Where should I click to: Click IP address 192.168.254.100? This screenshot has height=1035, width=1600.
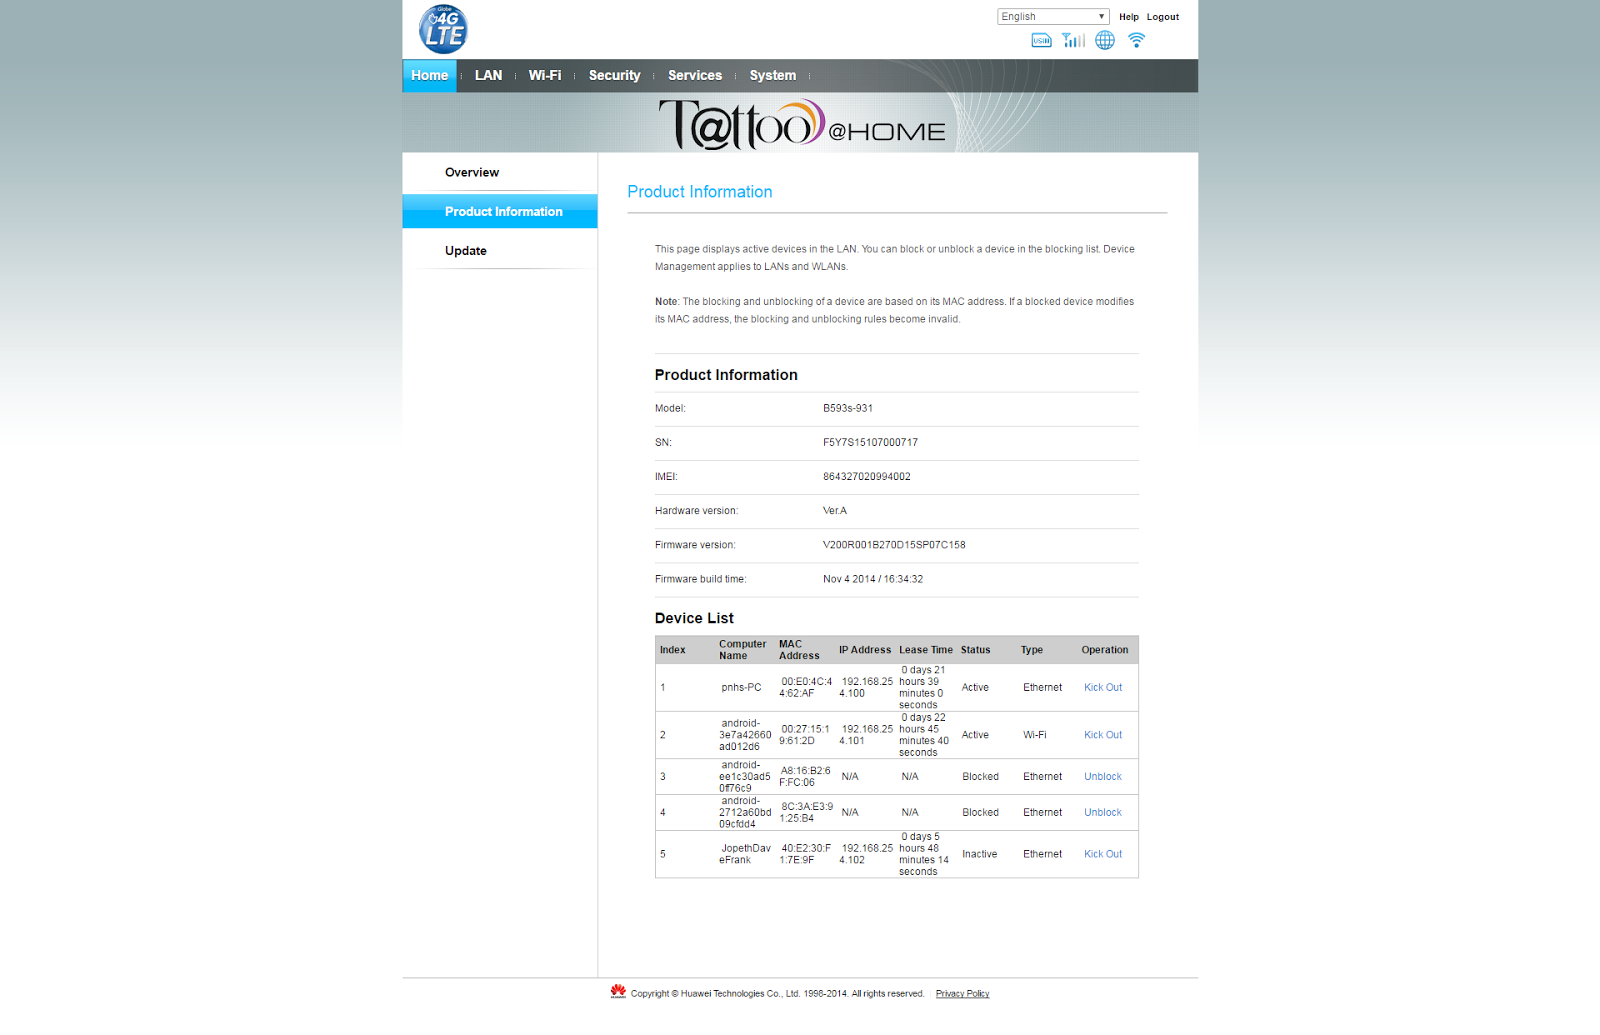pos(866,688)
